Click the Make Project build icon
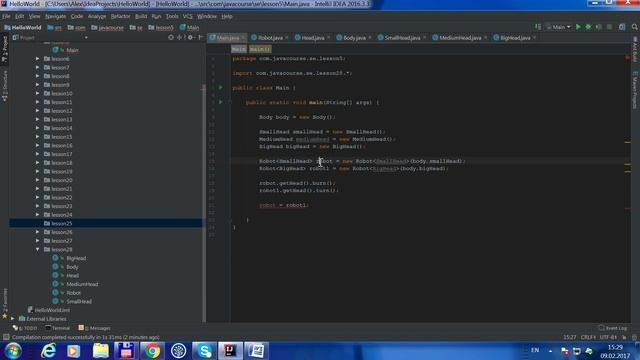 point(538,27)
